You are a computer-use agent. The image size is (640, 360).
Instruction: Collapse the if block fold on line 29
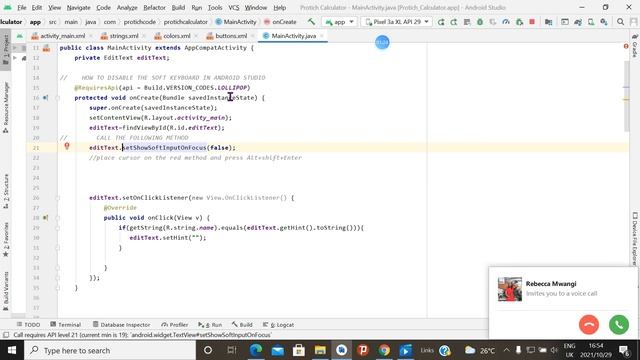click(58, 228)
